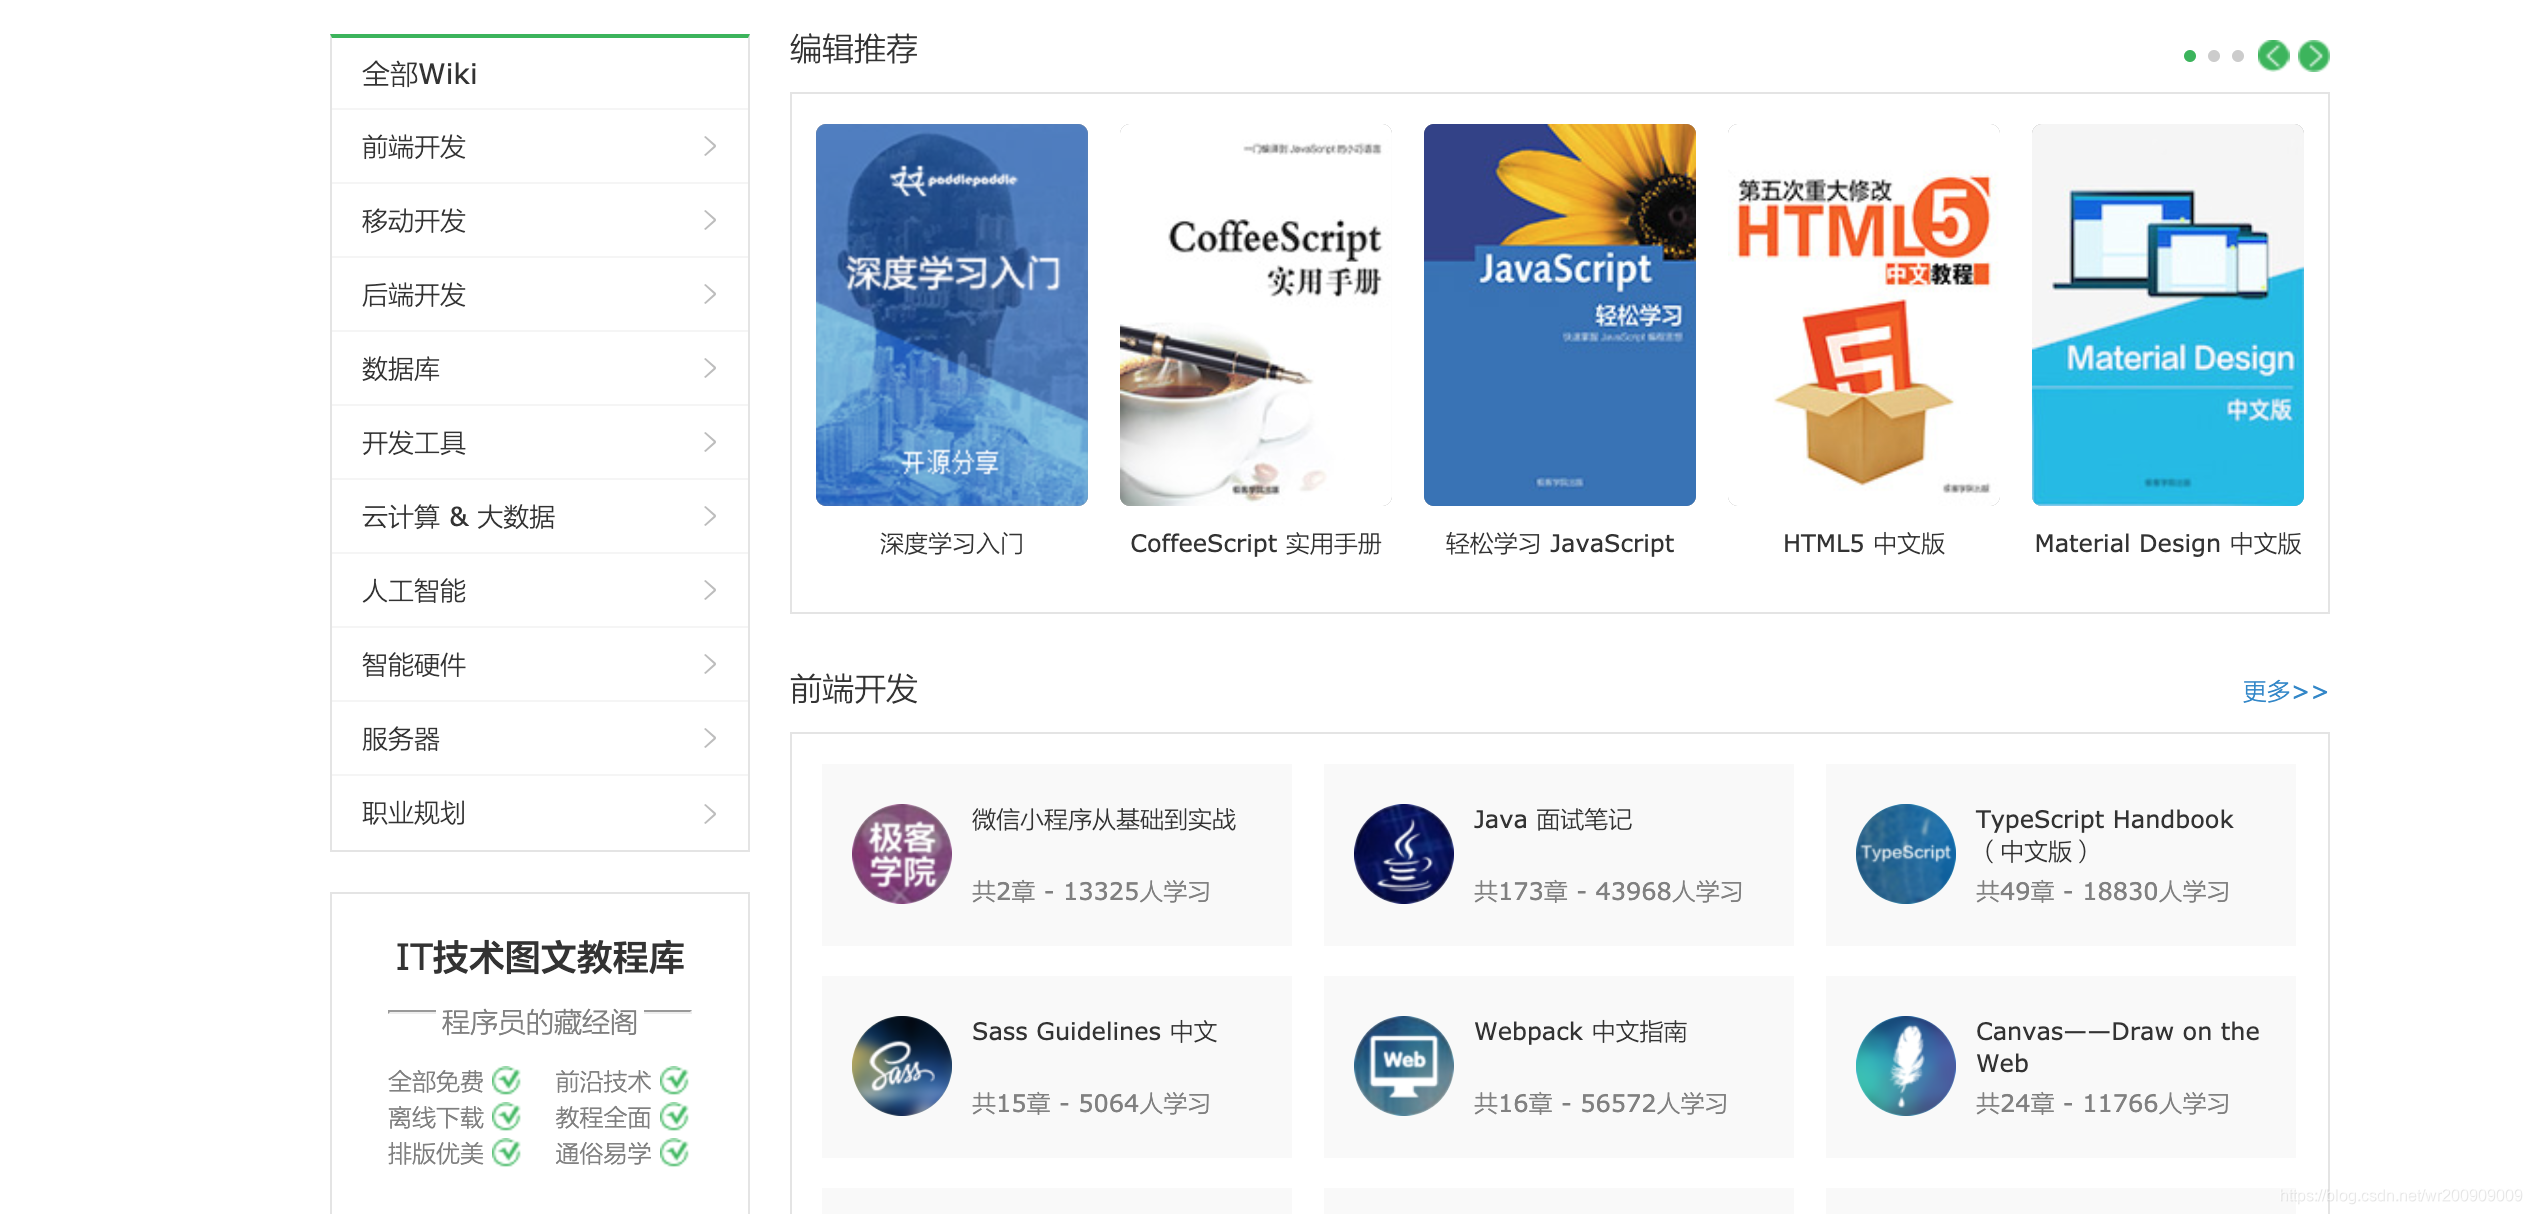Click the Canvas feather icon

tap(1906, 1066)
